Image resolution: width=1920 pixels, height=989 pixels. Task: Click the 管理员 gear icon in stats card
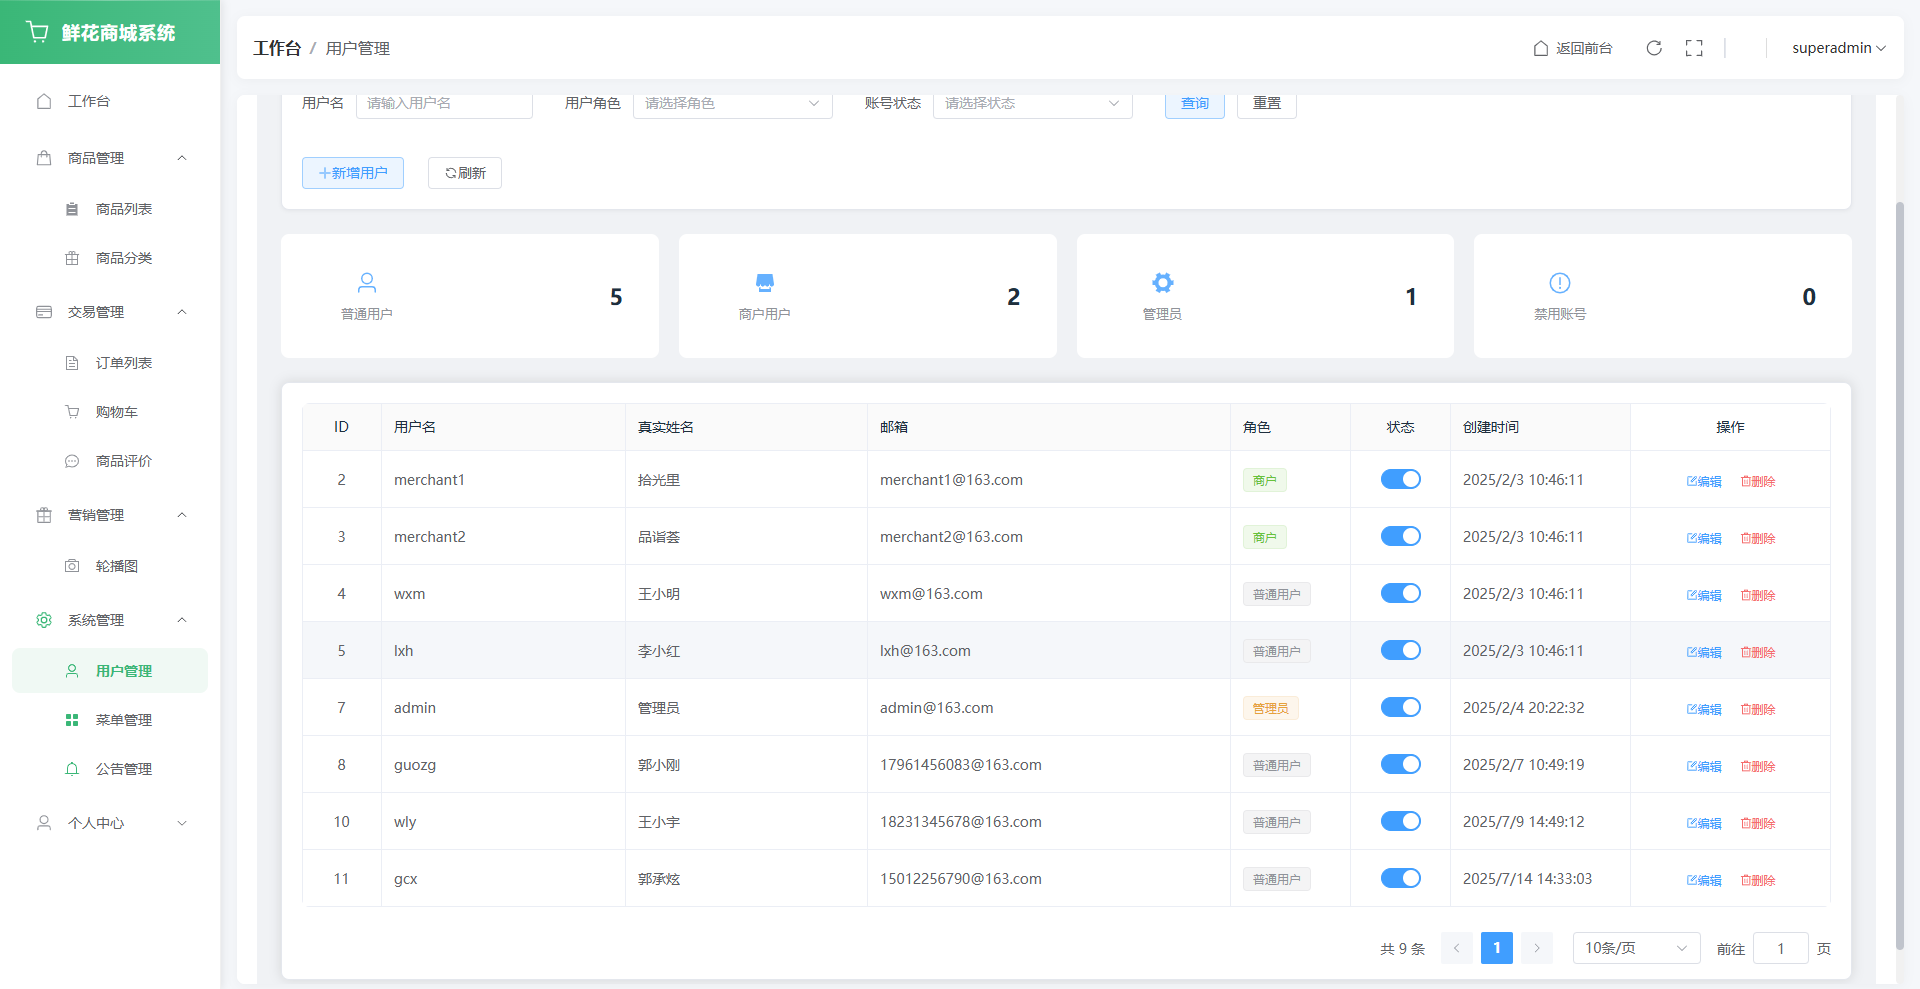(x=1162, y=283)
